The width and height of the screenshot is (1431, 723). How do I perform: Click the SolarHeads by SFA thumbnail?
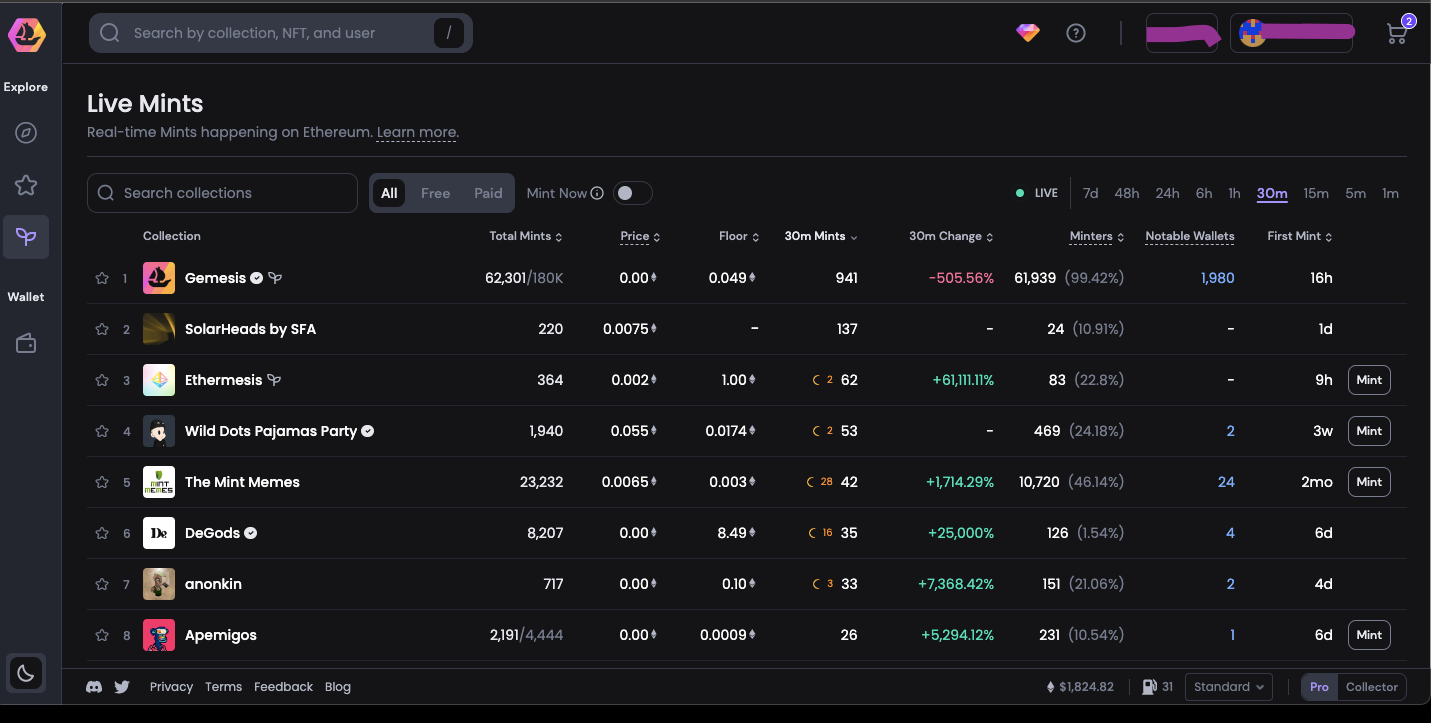point(159,329)
